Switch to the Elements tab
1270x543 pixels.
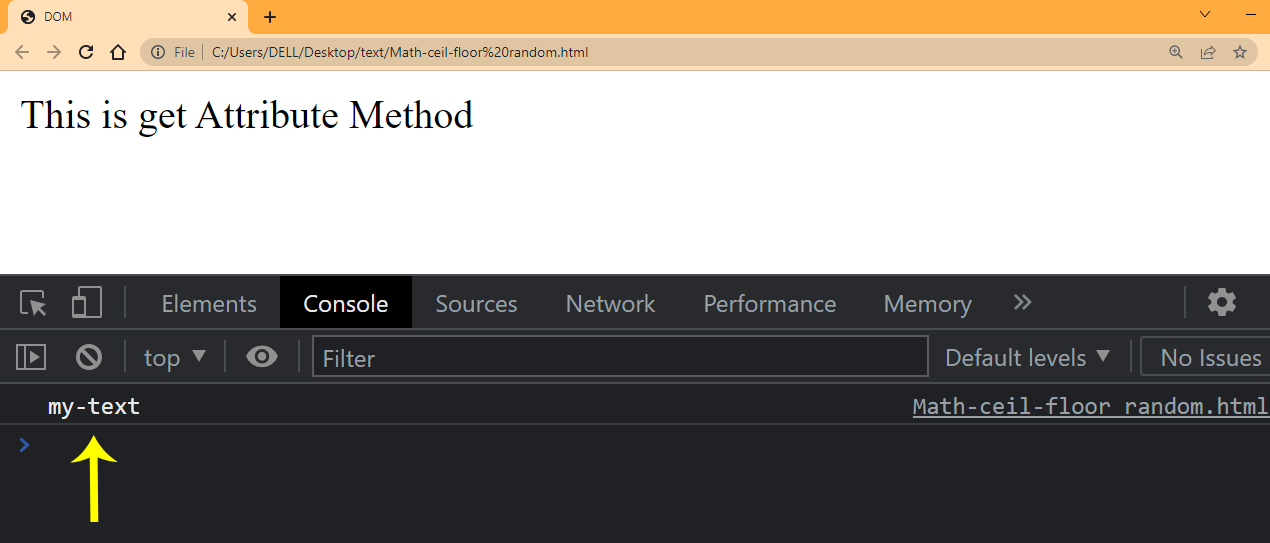pyautogui.click(x=209, y=303)
